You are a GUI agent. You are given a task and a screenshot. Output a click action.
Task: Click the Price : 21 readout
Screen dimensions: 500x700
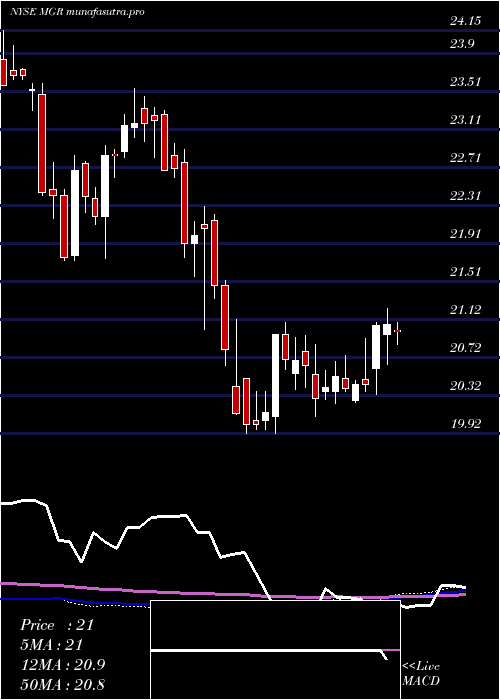57,625
